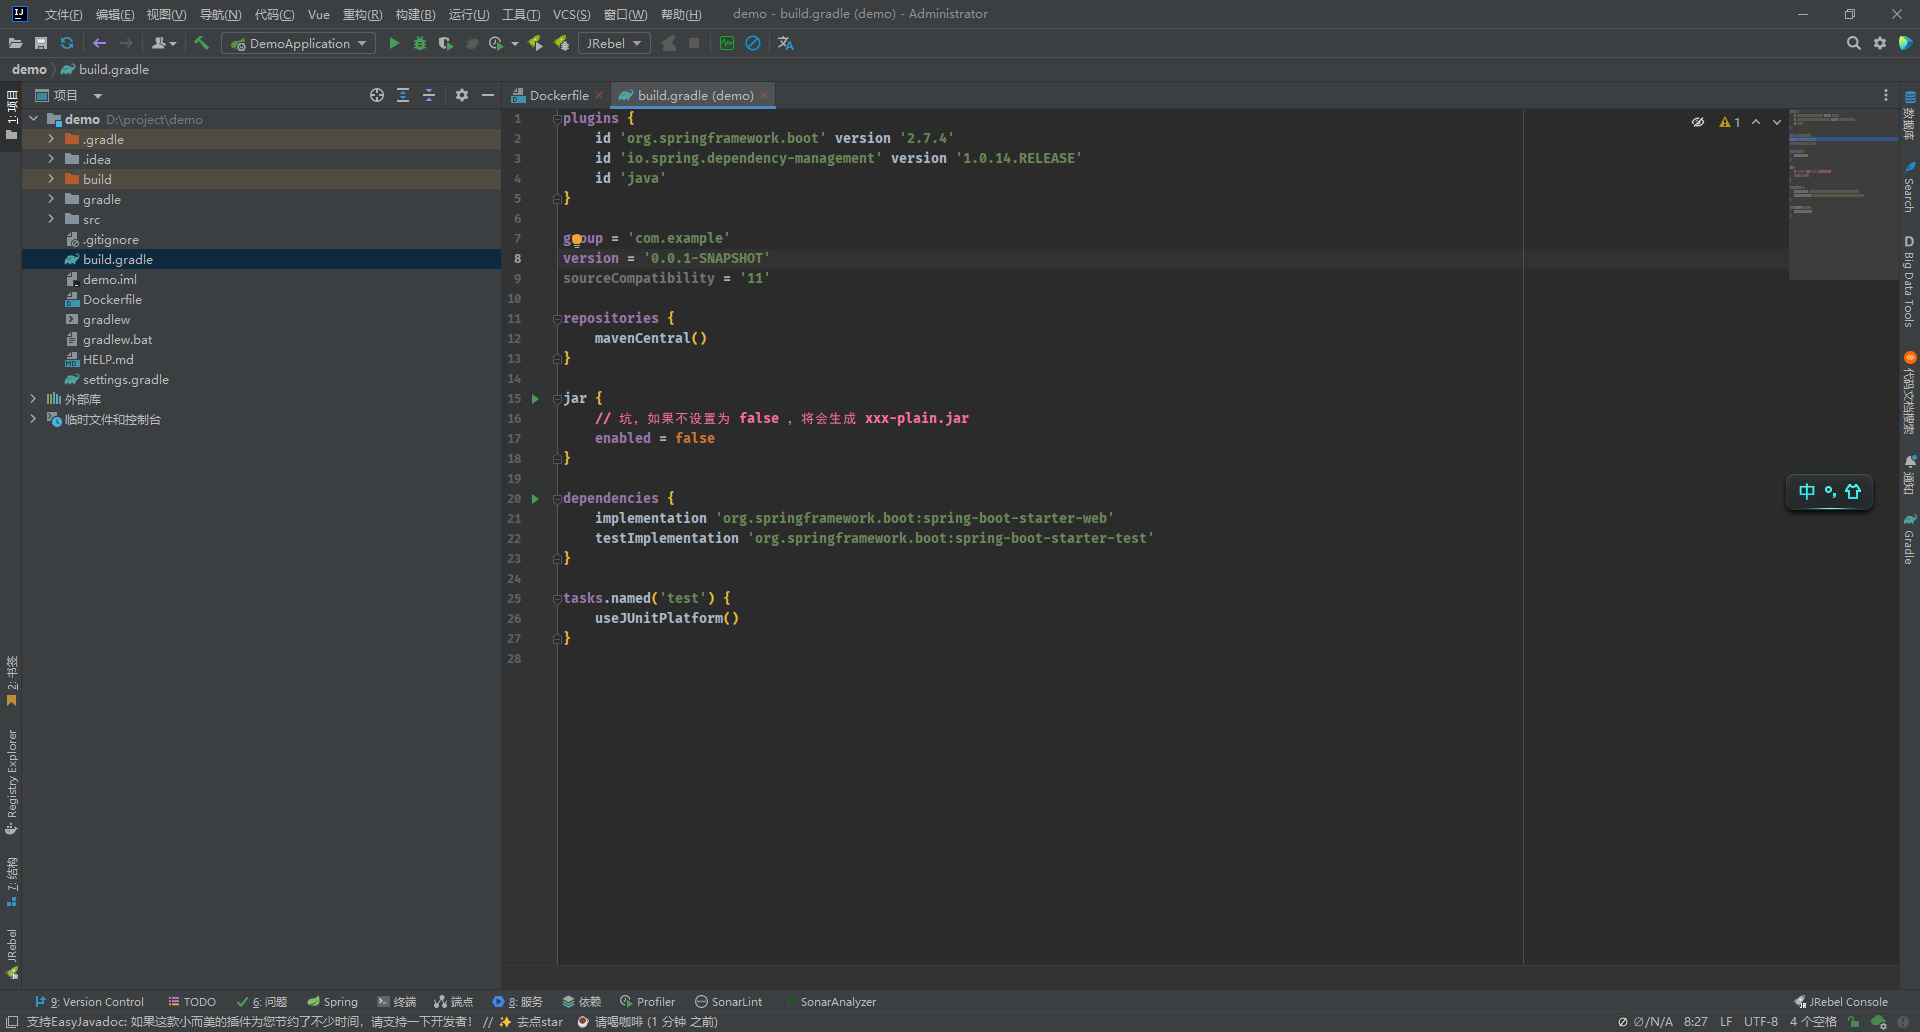This screenshot has width=1920, height=1032.
Task: Click the UTF-8 encoding status item
Action: (x=1761, y=1021)
